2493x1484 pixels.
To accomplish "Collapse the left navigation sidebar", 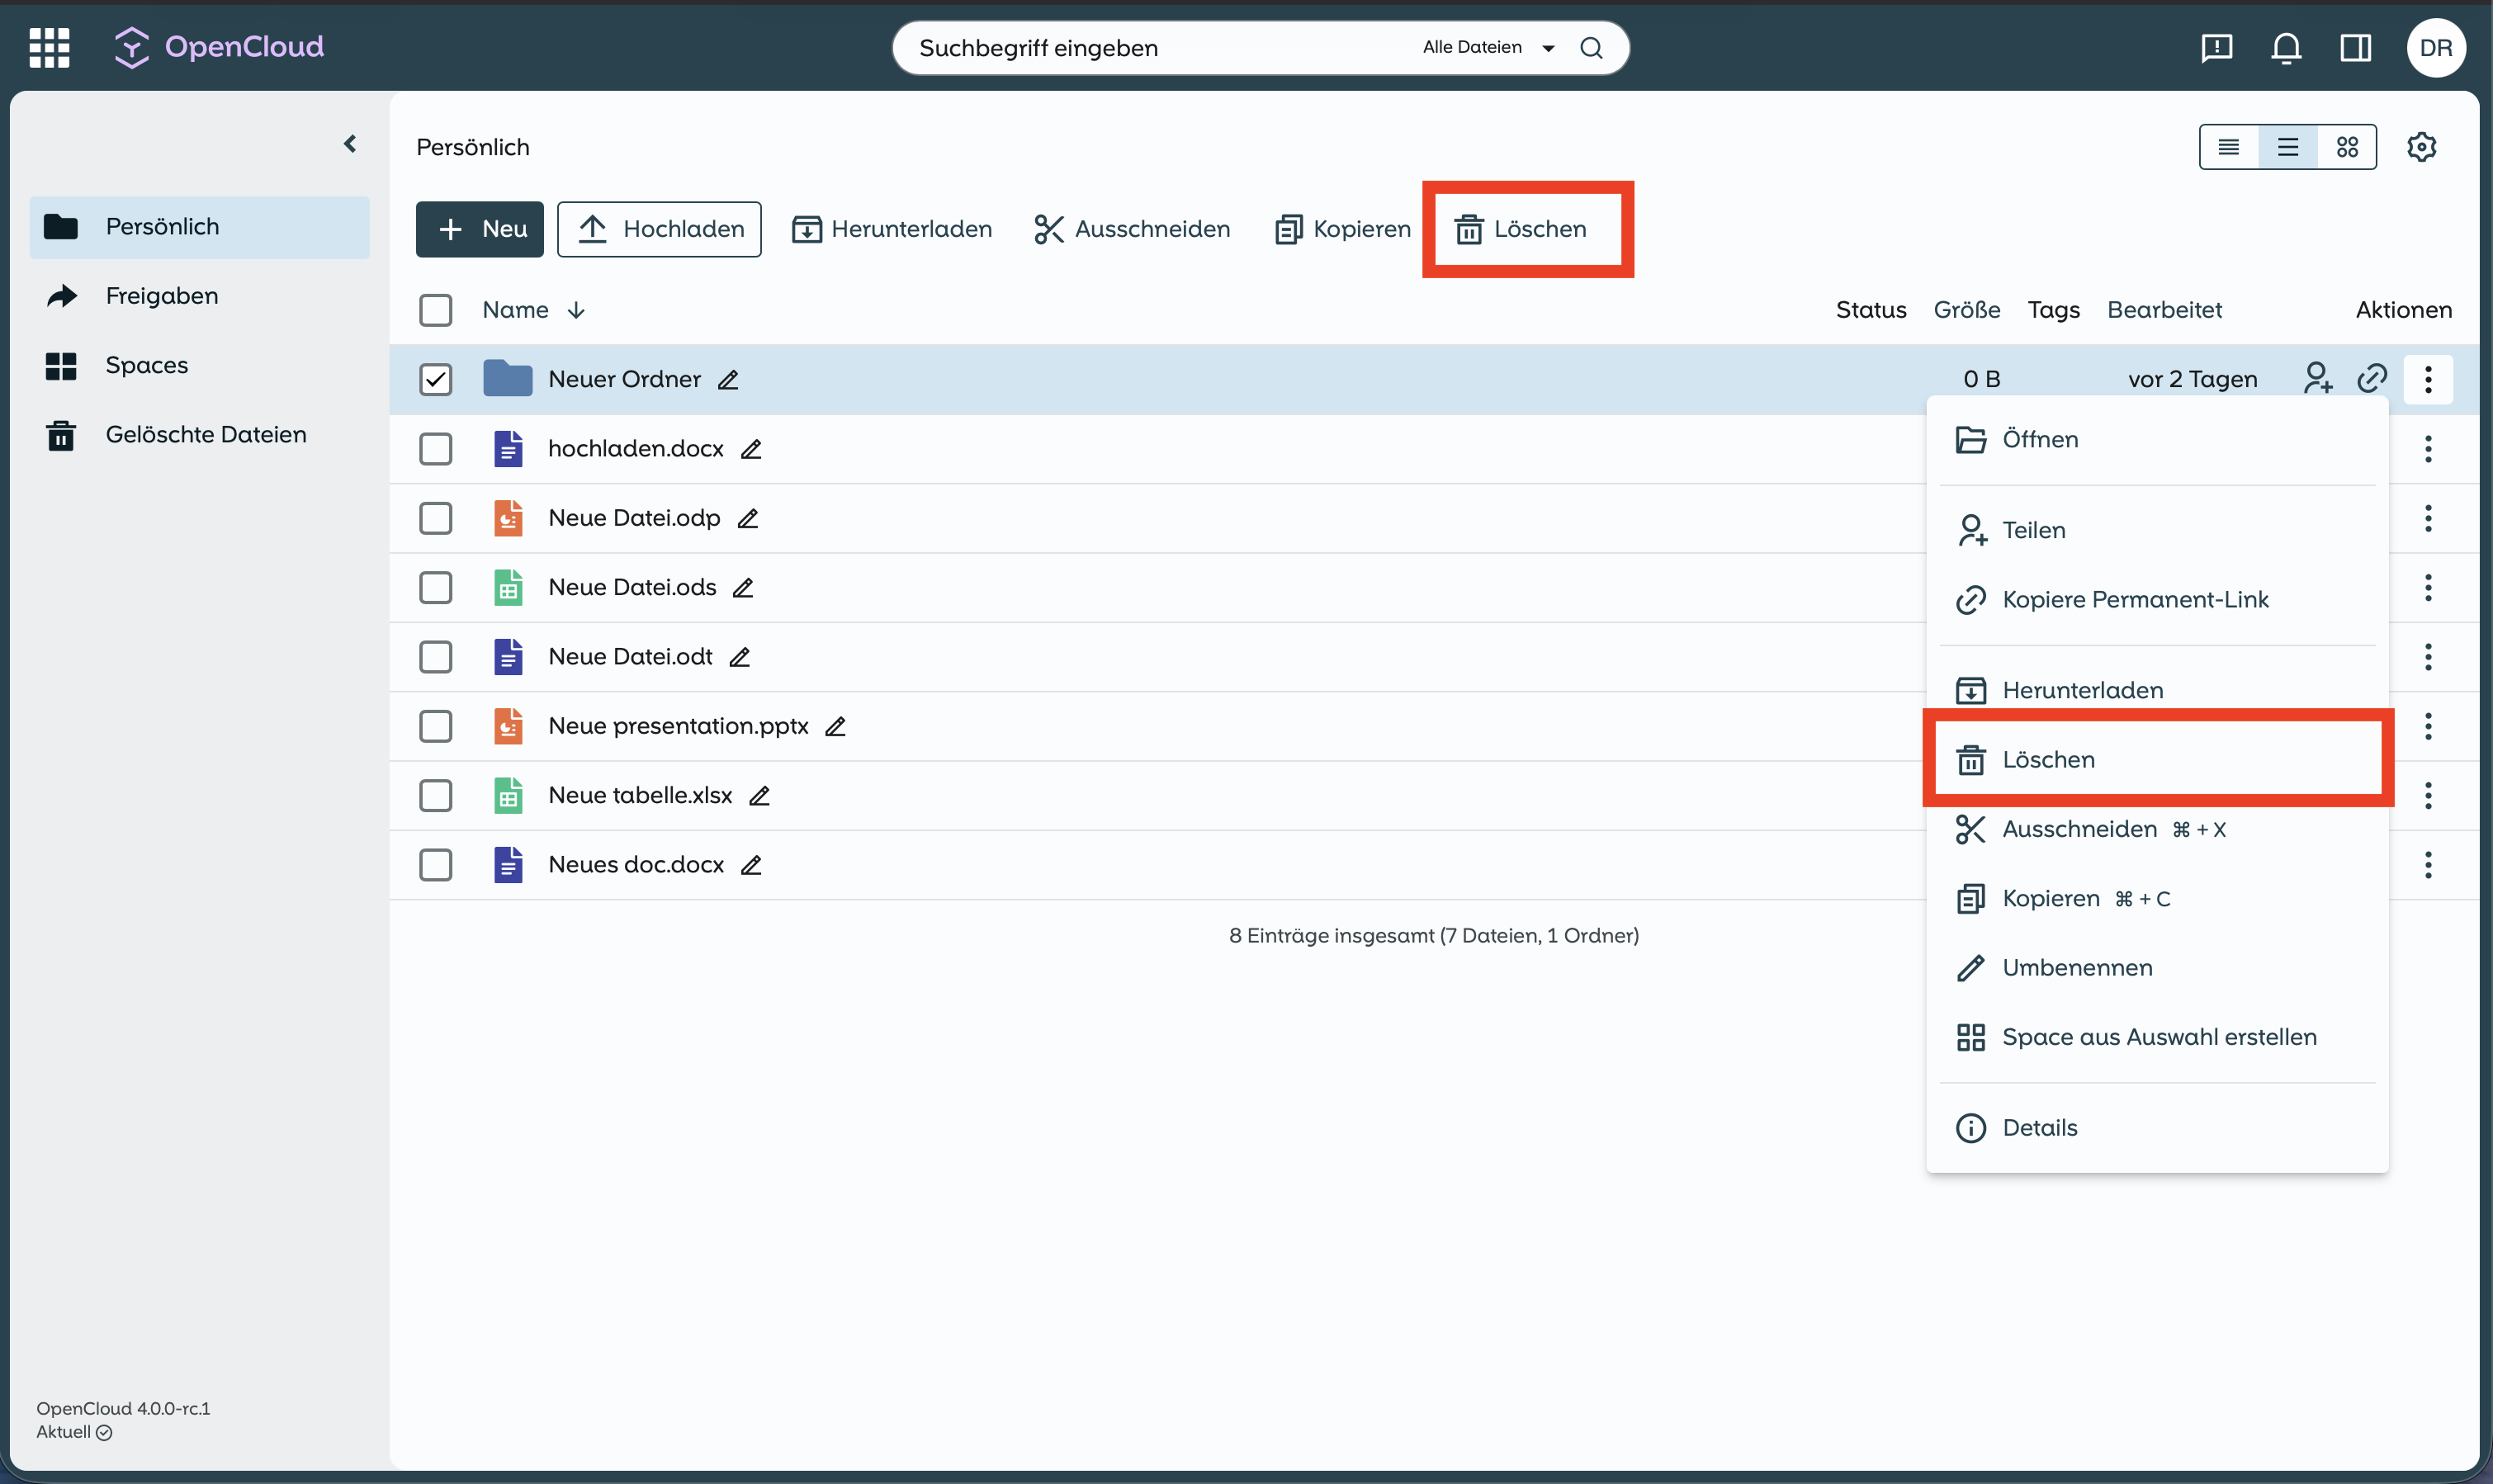I will tap(350, 144).
